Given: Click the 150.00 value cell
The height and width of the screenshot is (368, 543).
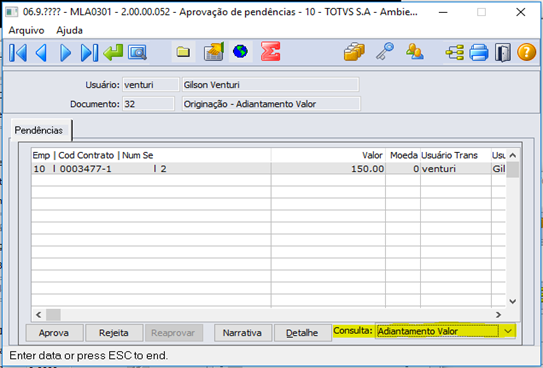Looking at the screenshot, I should pos(328,169).
